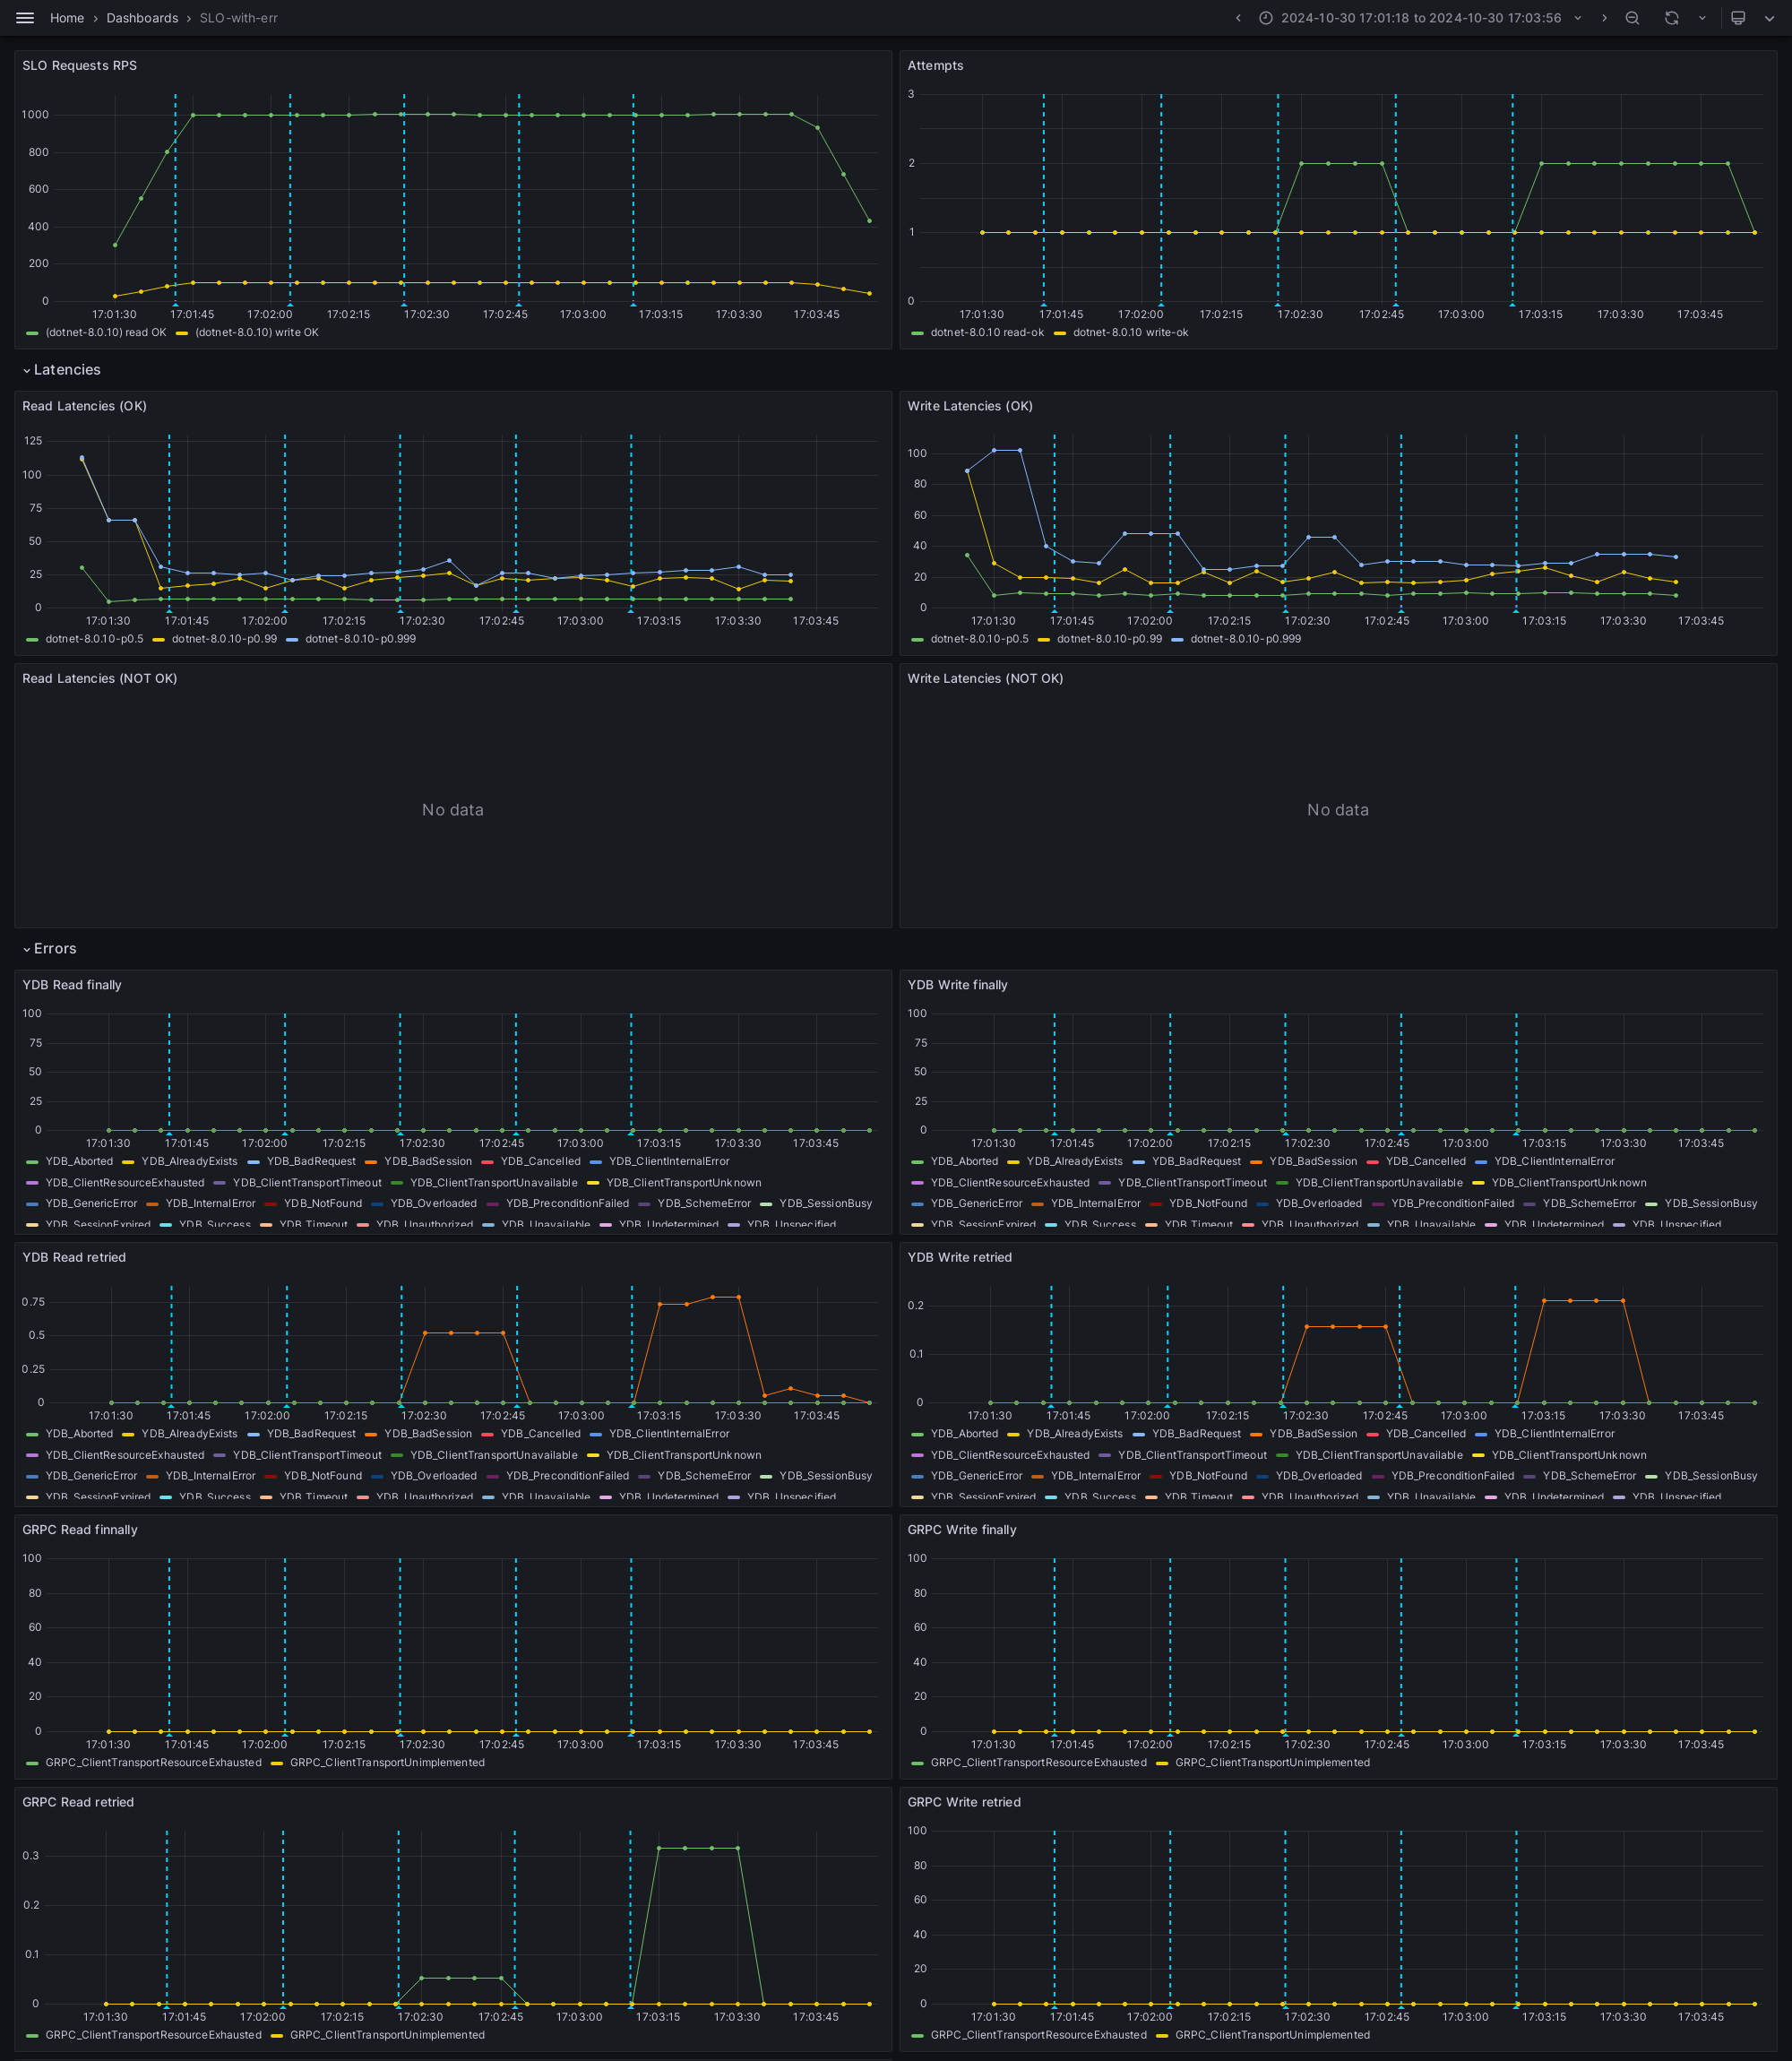Toggle GRPC_ClientTransportResourceExhausted in GRPC Read retried legend

point(154,2035)
